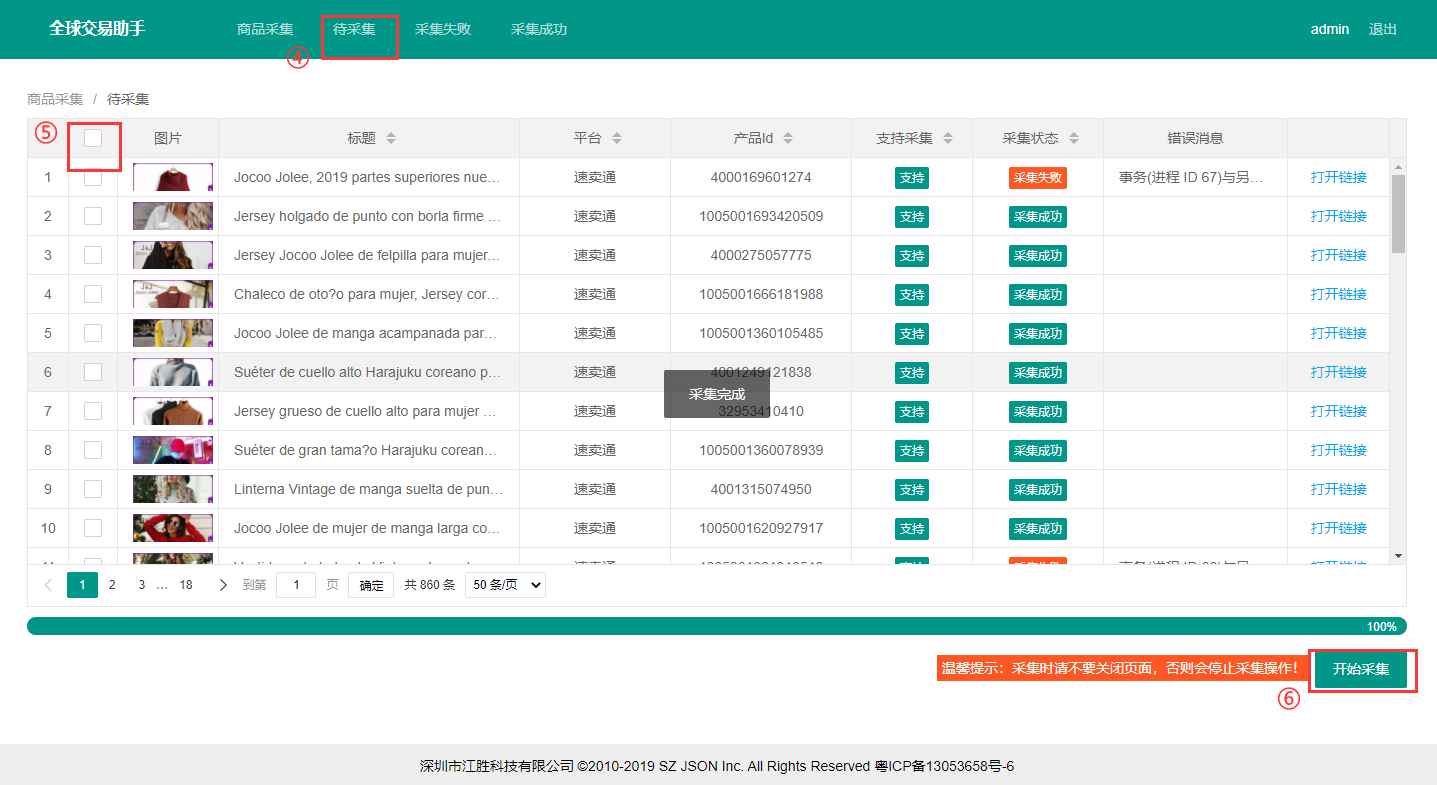1437x785 pixels.
Task: Click product Id 1005001360105485
Action: [761, 333]
